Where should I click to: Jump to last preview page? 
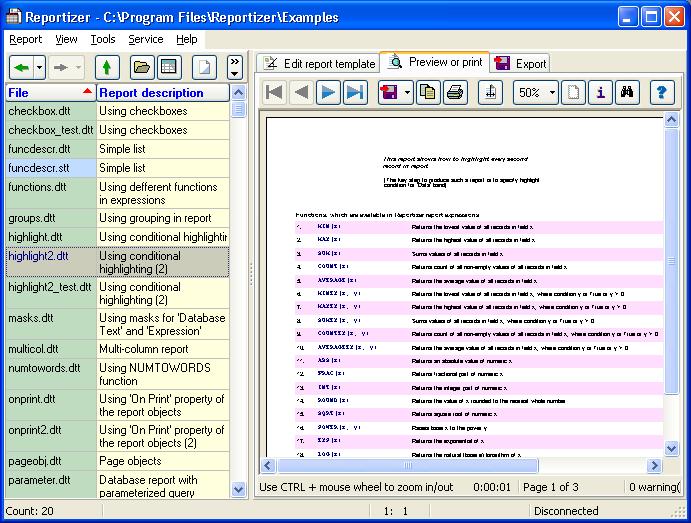[x=355, y=92]
